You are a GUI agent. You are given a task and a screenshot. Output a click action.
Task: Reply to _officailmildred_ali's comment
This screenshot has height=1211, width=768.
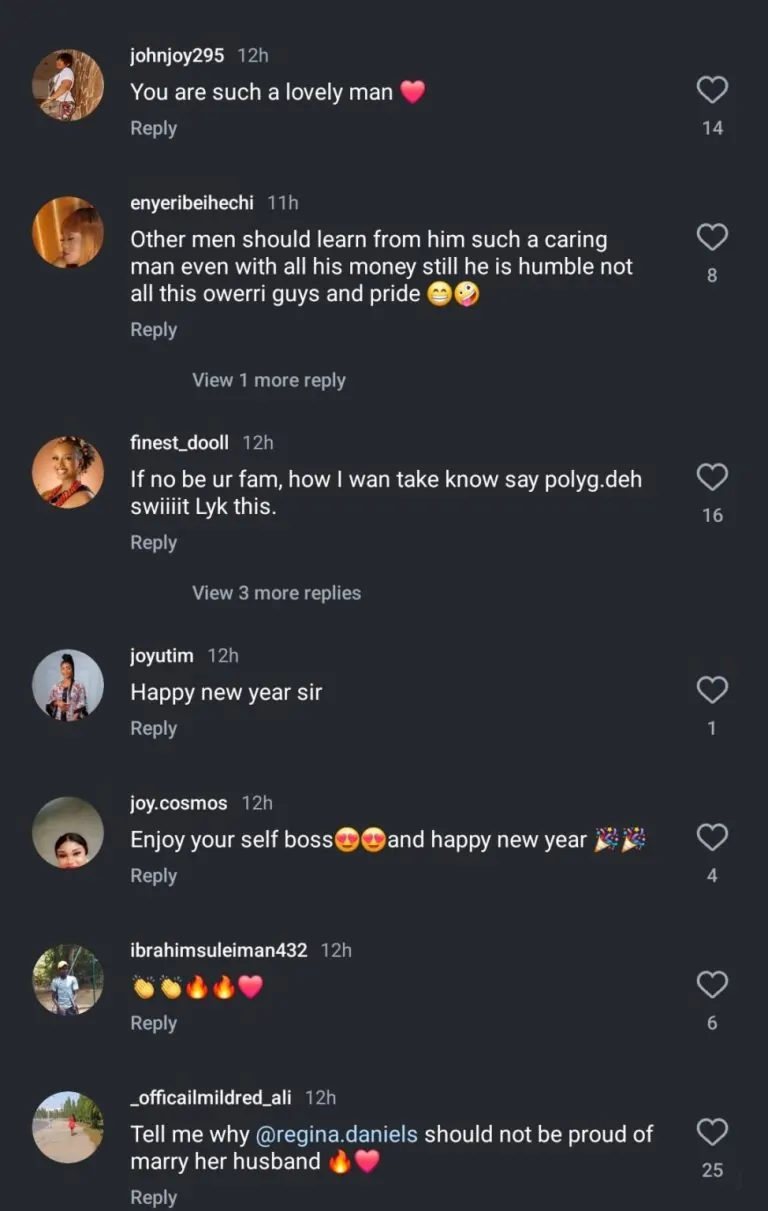tap(153, 1197)
